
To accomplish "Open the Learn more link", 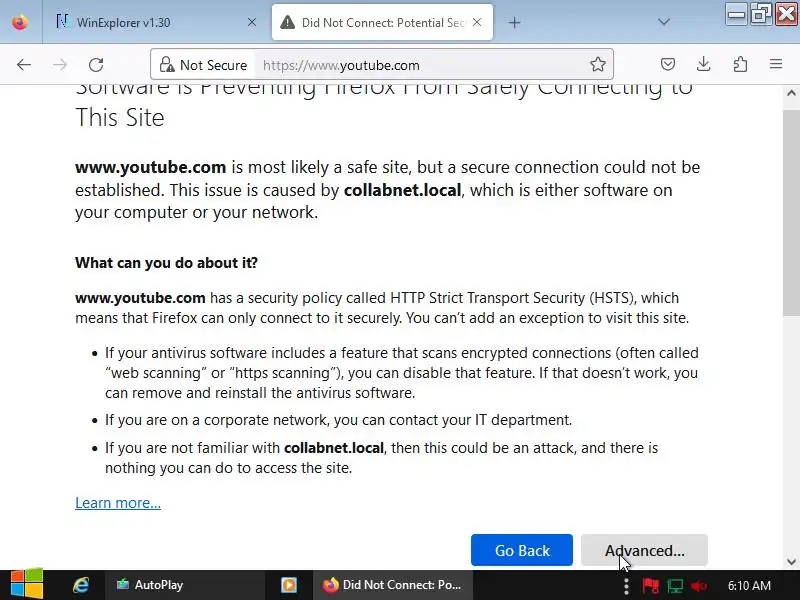I will 118,503.
